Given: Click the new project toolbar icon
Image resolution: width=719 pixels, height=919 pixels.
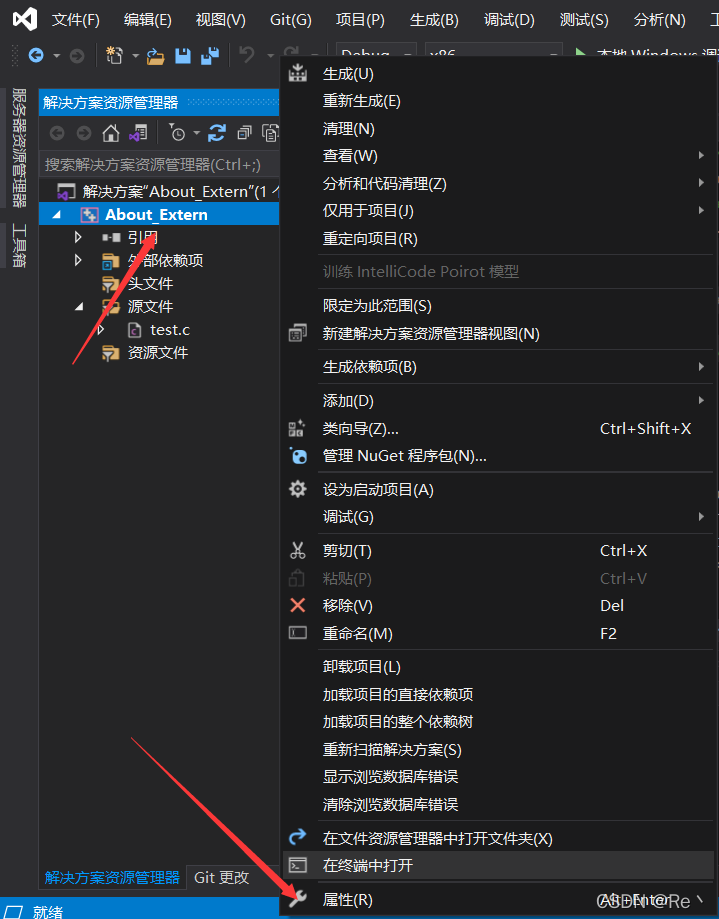Looking at the screenshot, I should (x=114, y=56).
